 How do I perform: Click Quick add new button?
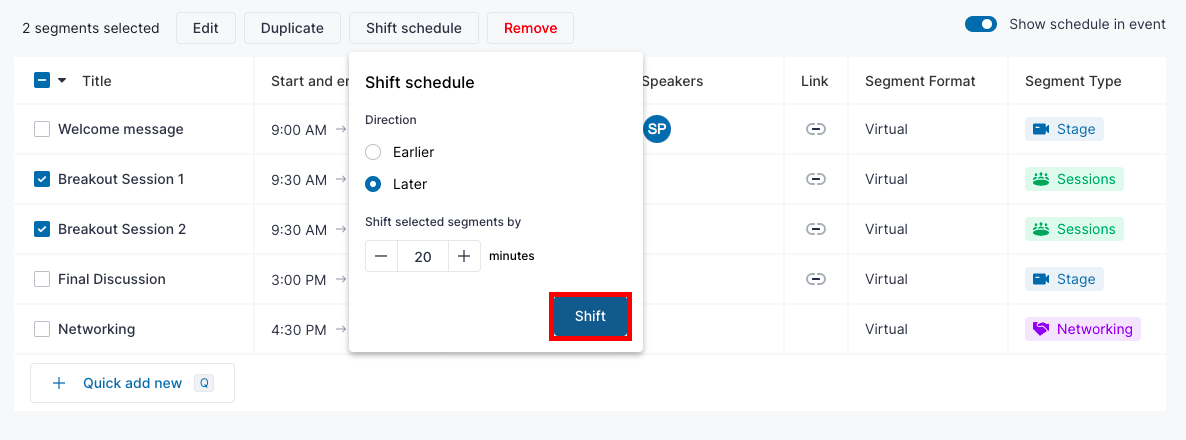[x=132, y=383]
